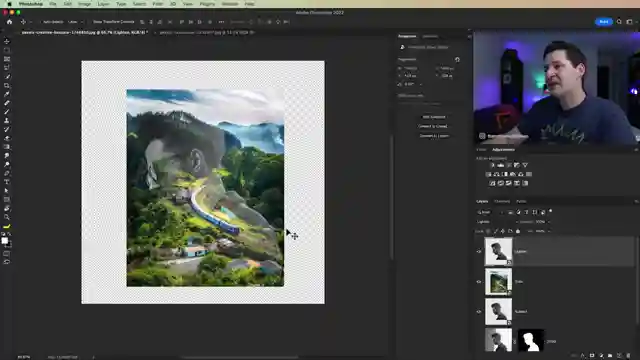
Task: Open the layer Opacity slider dropdown
Action: (x=549, y=222)
